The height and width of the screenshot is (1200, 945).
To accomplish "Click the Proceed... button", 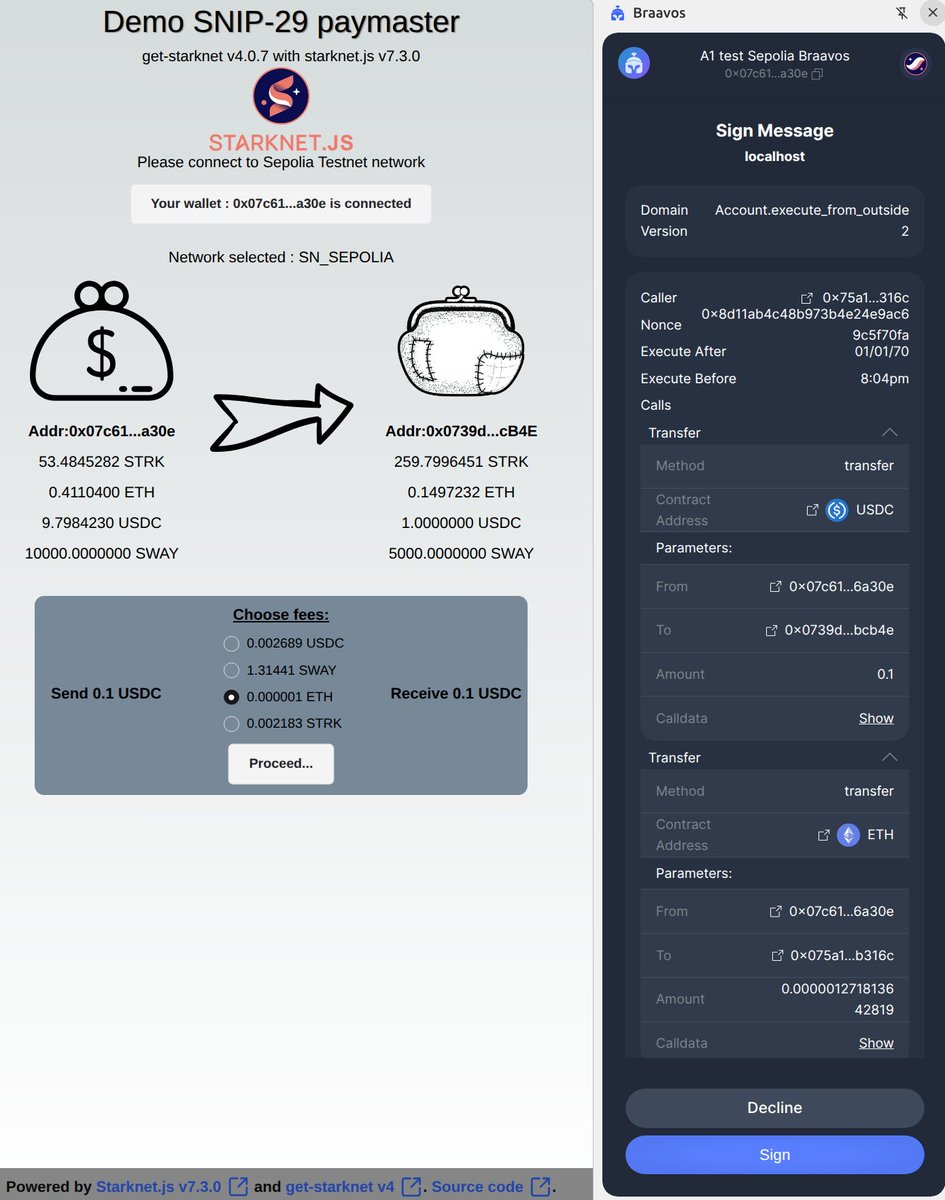I will pos(281,764).
